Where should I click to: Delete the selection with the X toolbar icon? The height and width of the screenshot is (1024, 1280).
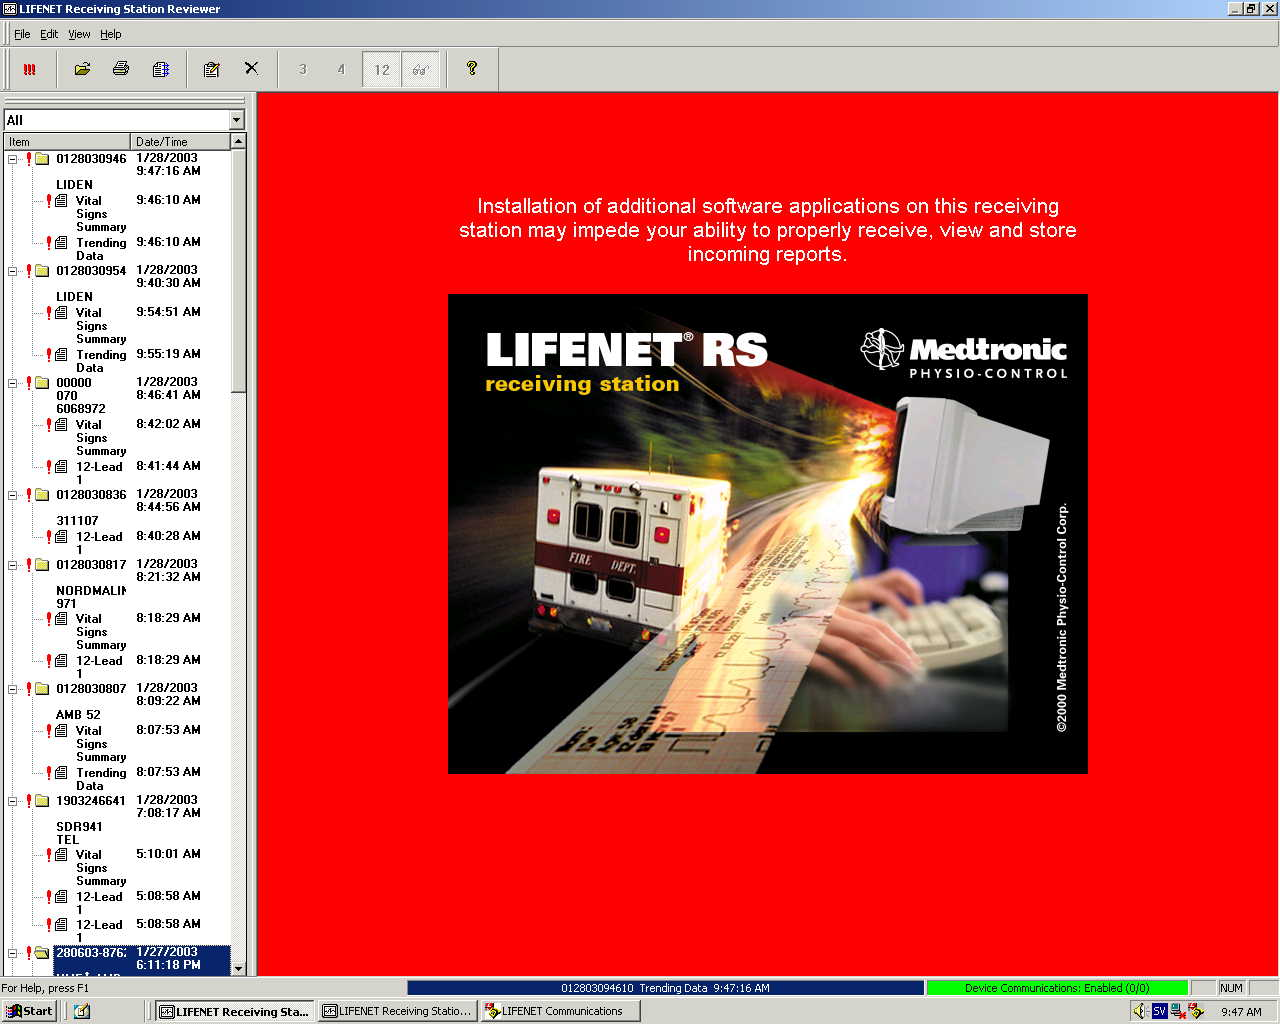click(x=251, y=69)
